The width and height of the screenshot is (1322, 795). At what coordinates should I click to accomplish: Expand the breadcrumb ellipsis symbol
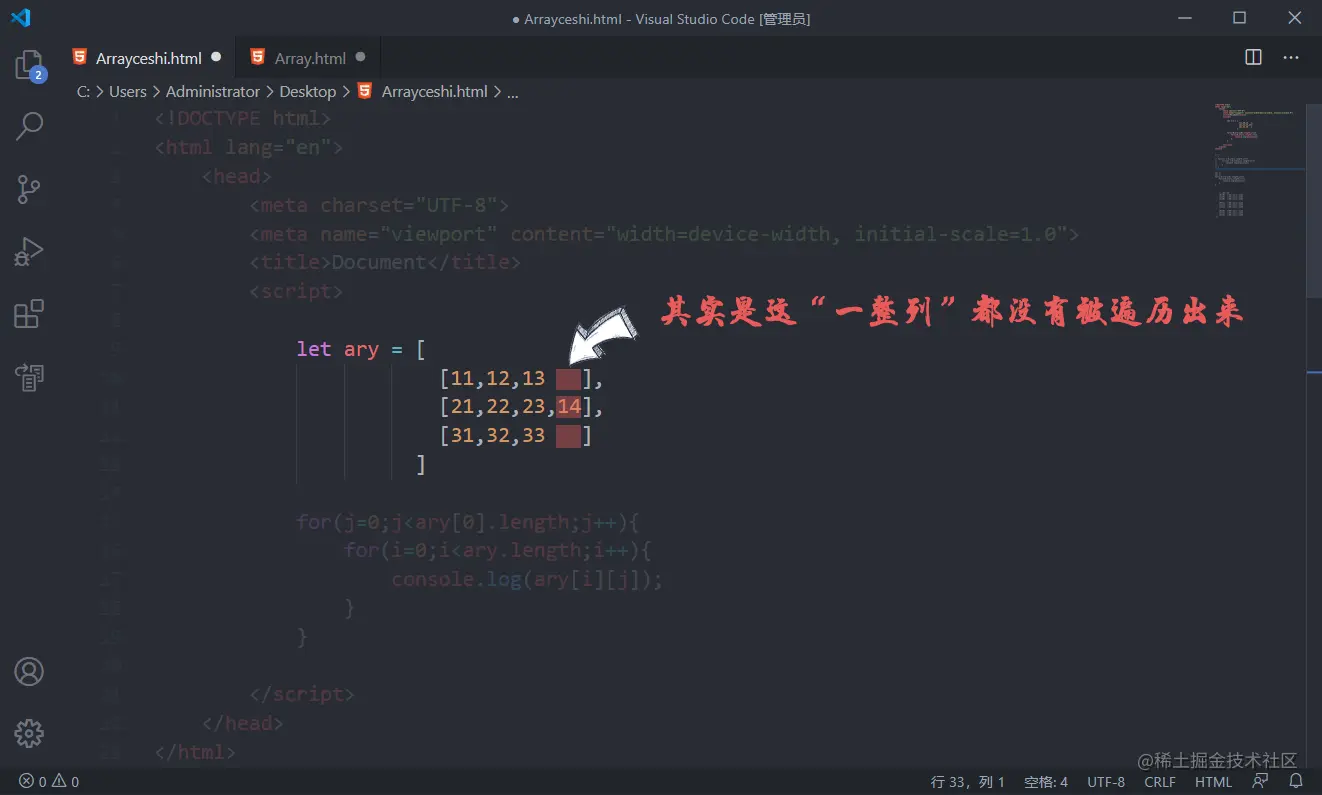pyautogui.click(x=513, y=91)
